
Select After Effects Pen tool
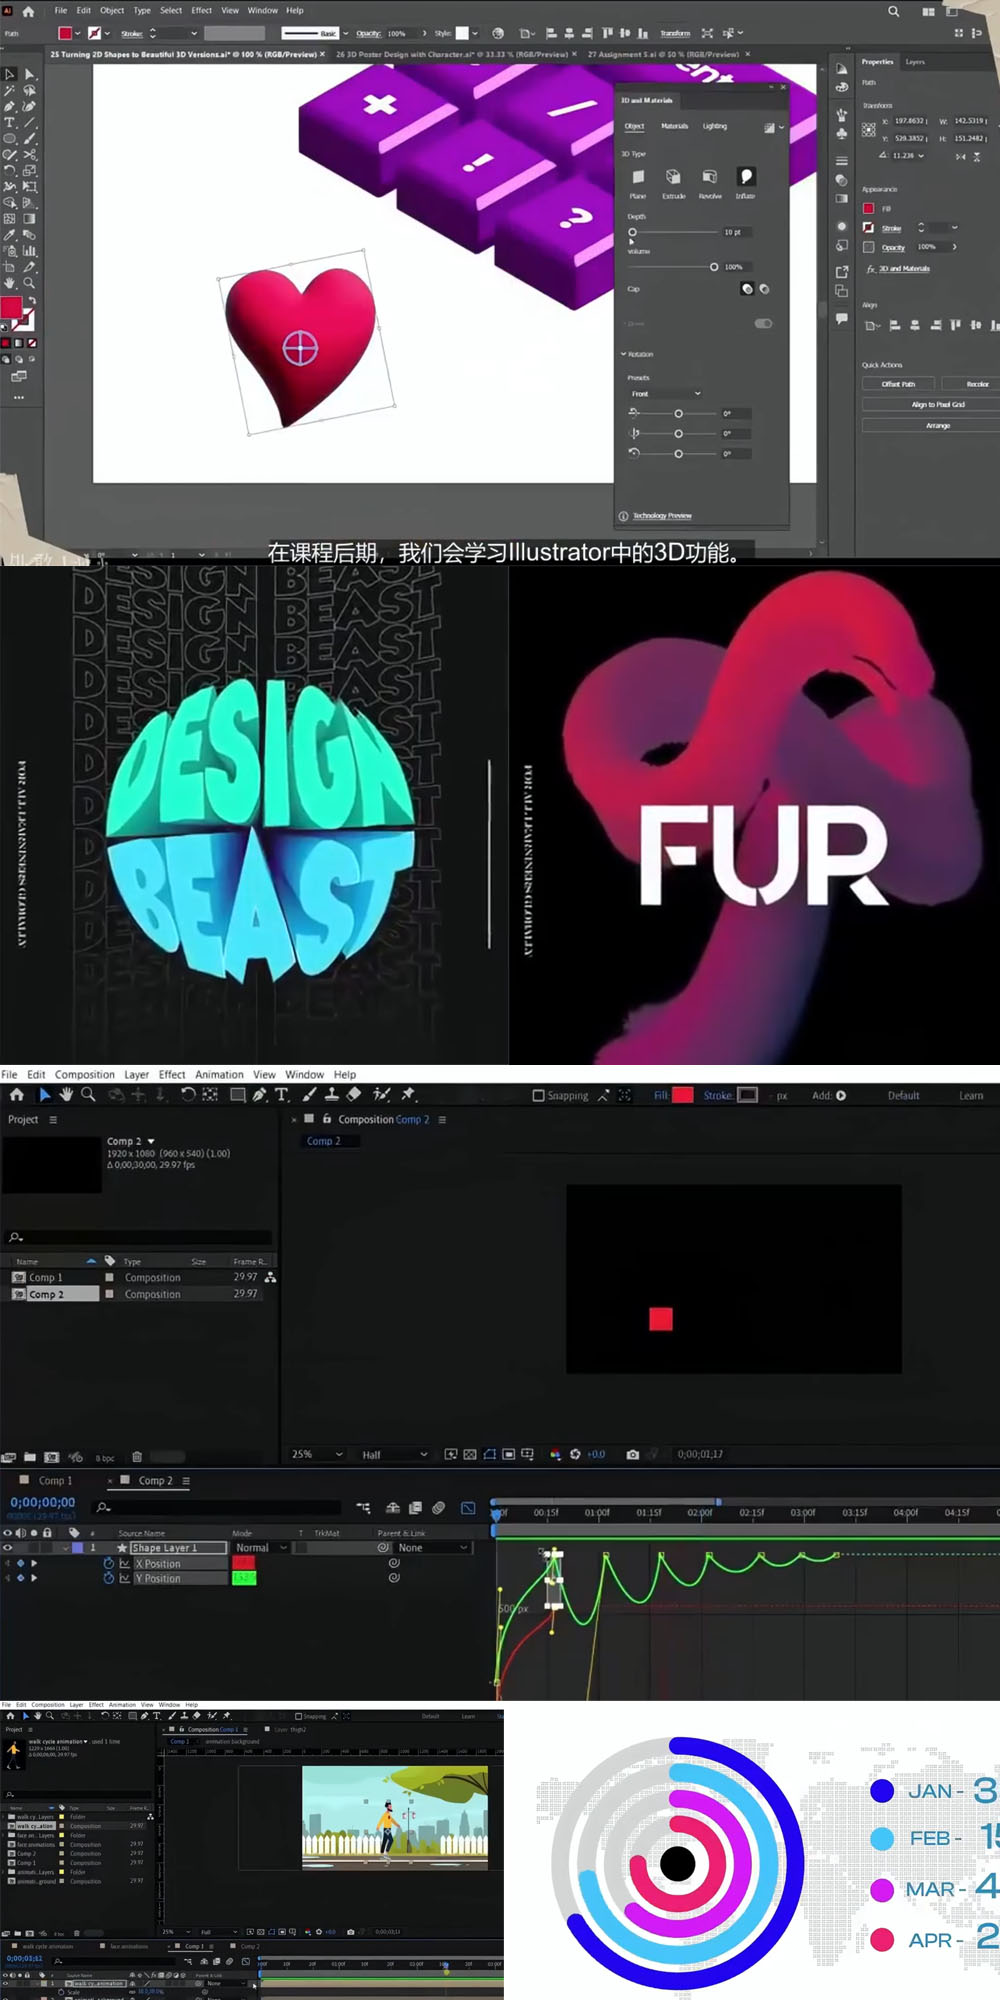tap(260, 1095)
